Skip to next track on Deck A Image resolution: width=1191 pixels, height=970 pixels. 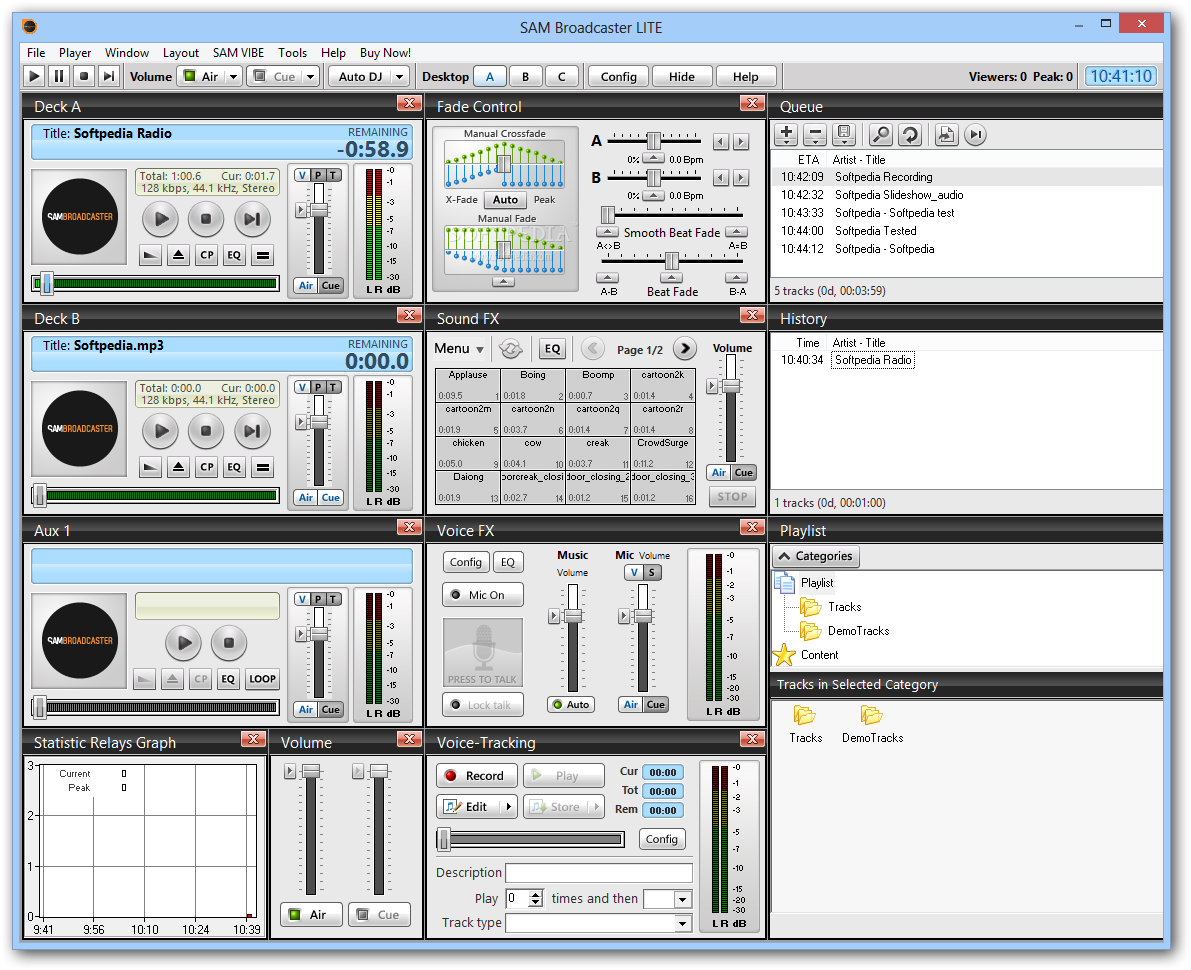(x=252, y=220)
